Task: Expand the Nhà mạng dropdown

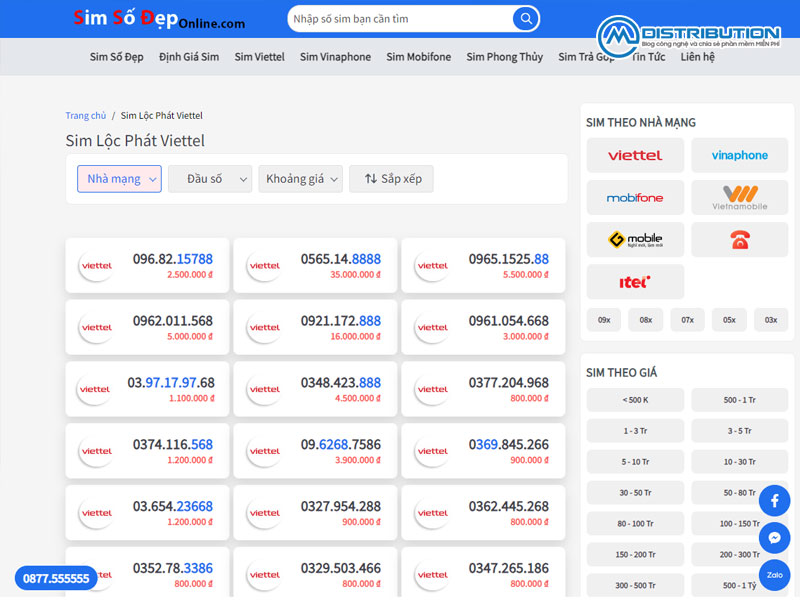Action: [x=119, y=179]
